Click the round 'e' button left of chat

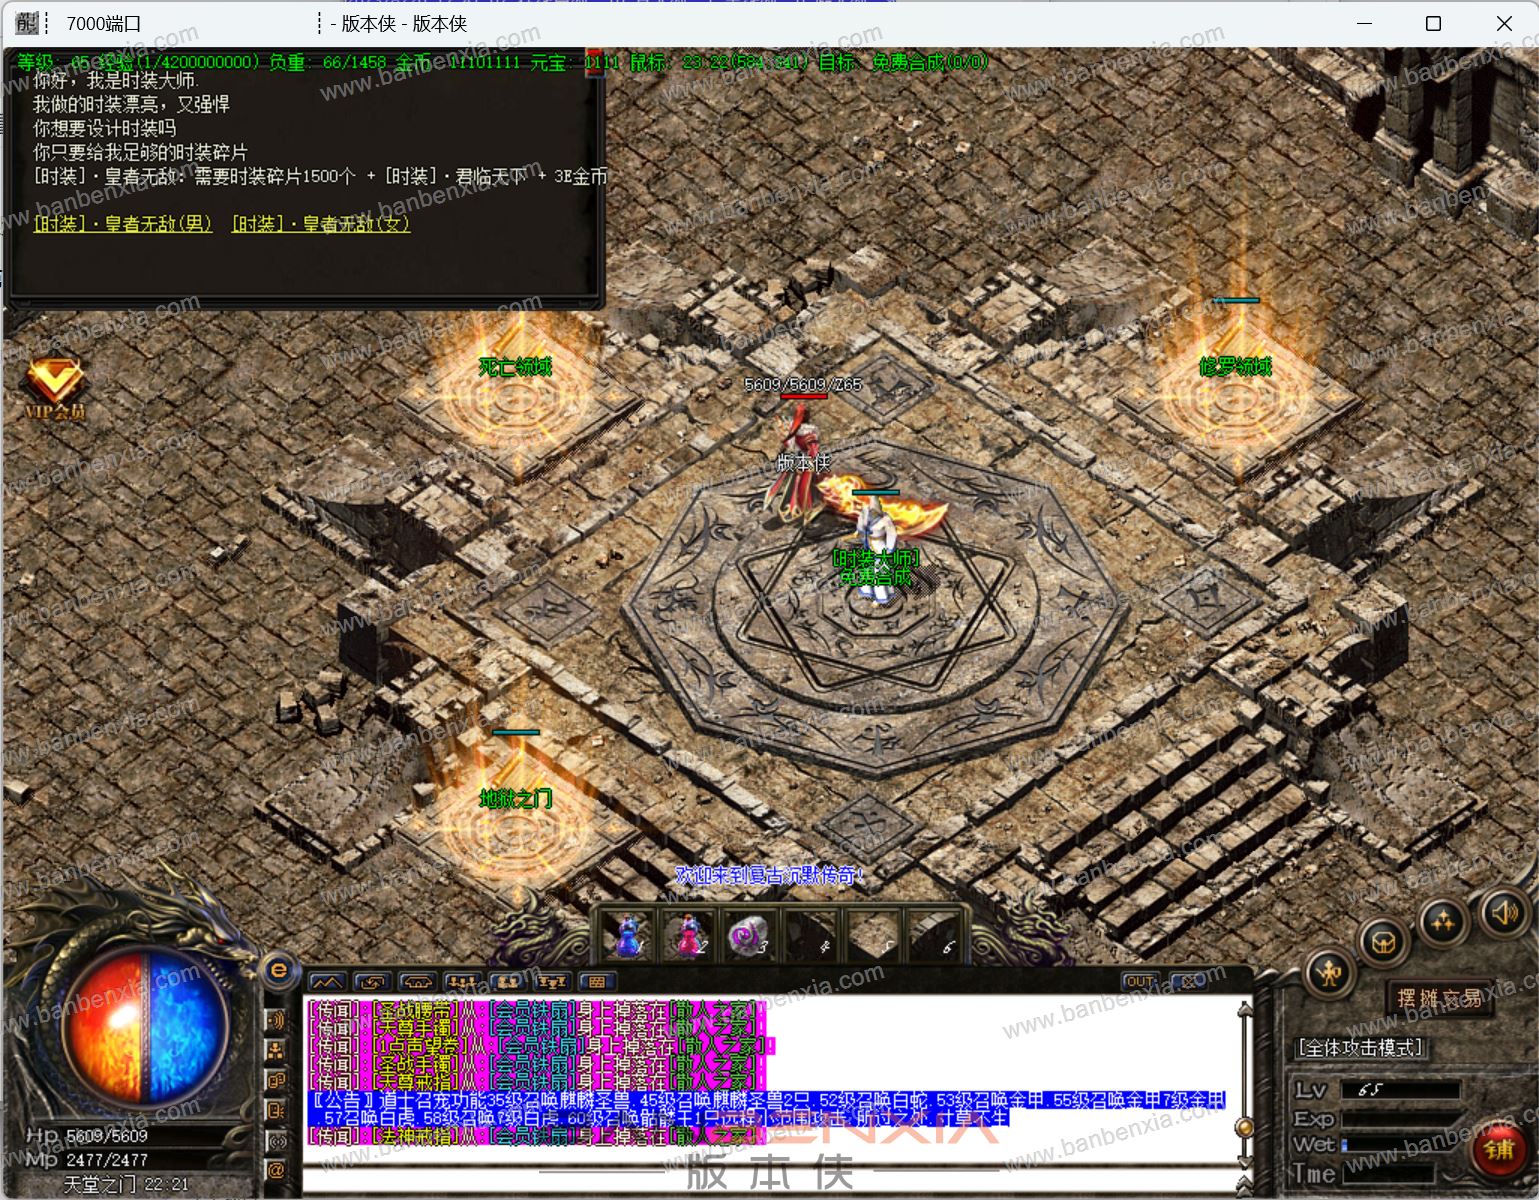point(279,969)
